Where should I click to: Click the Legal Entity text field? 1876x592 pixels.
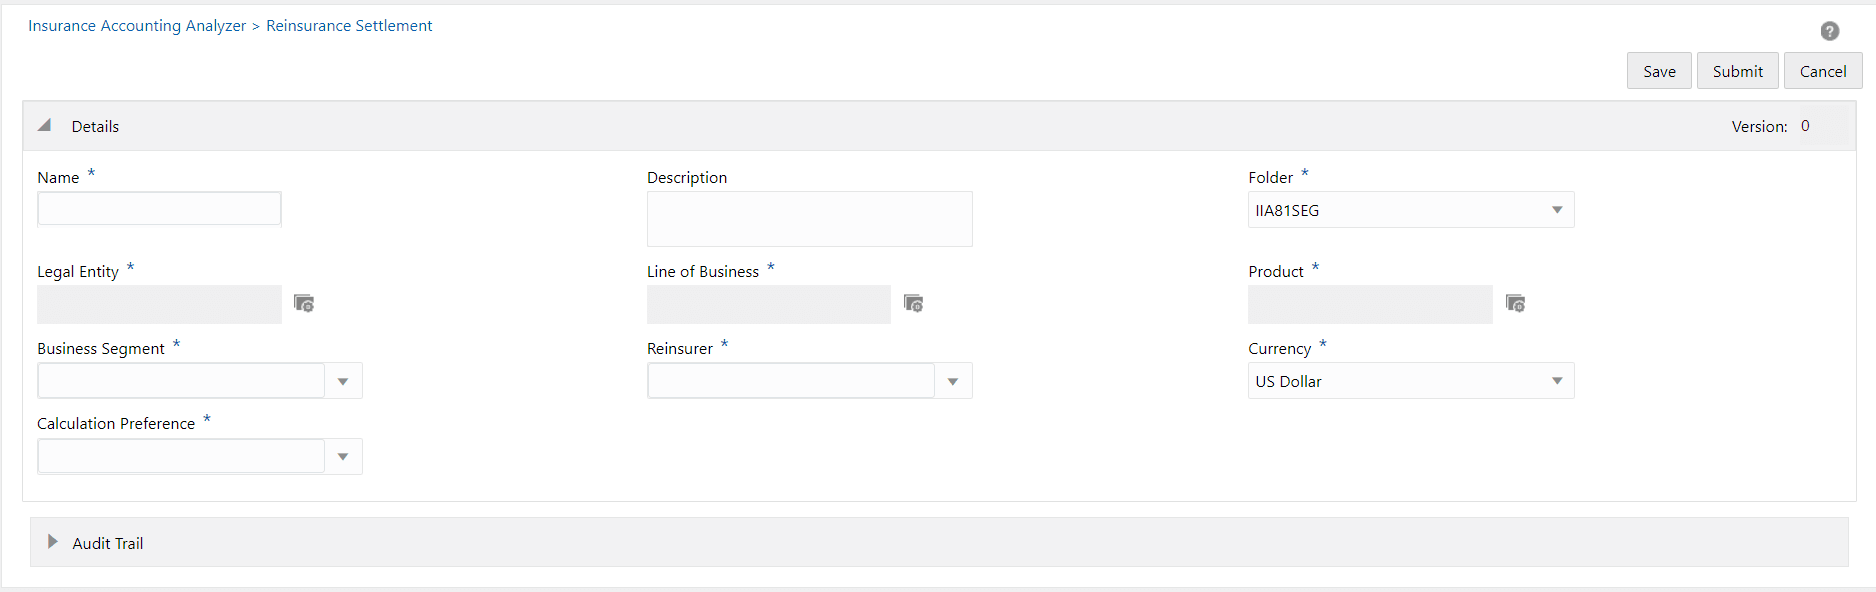(x=159, y=304)
